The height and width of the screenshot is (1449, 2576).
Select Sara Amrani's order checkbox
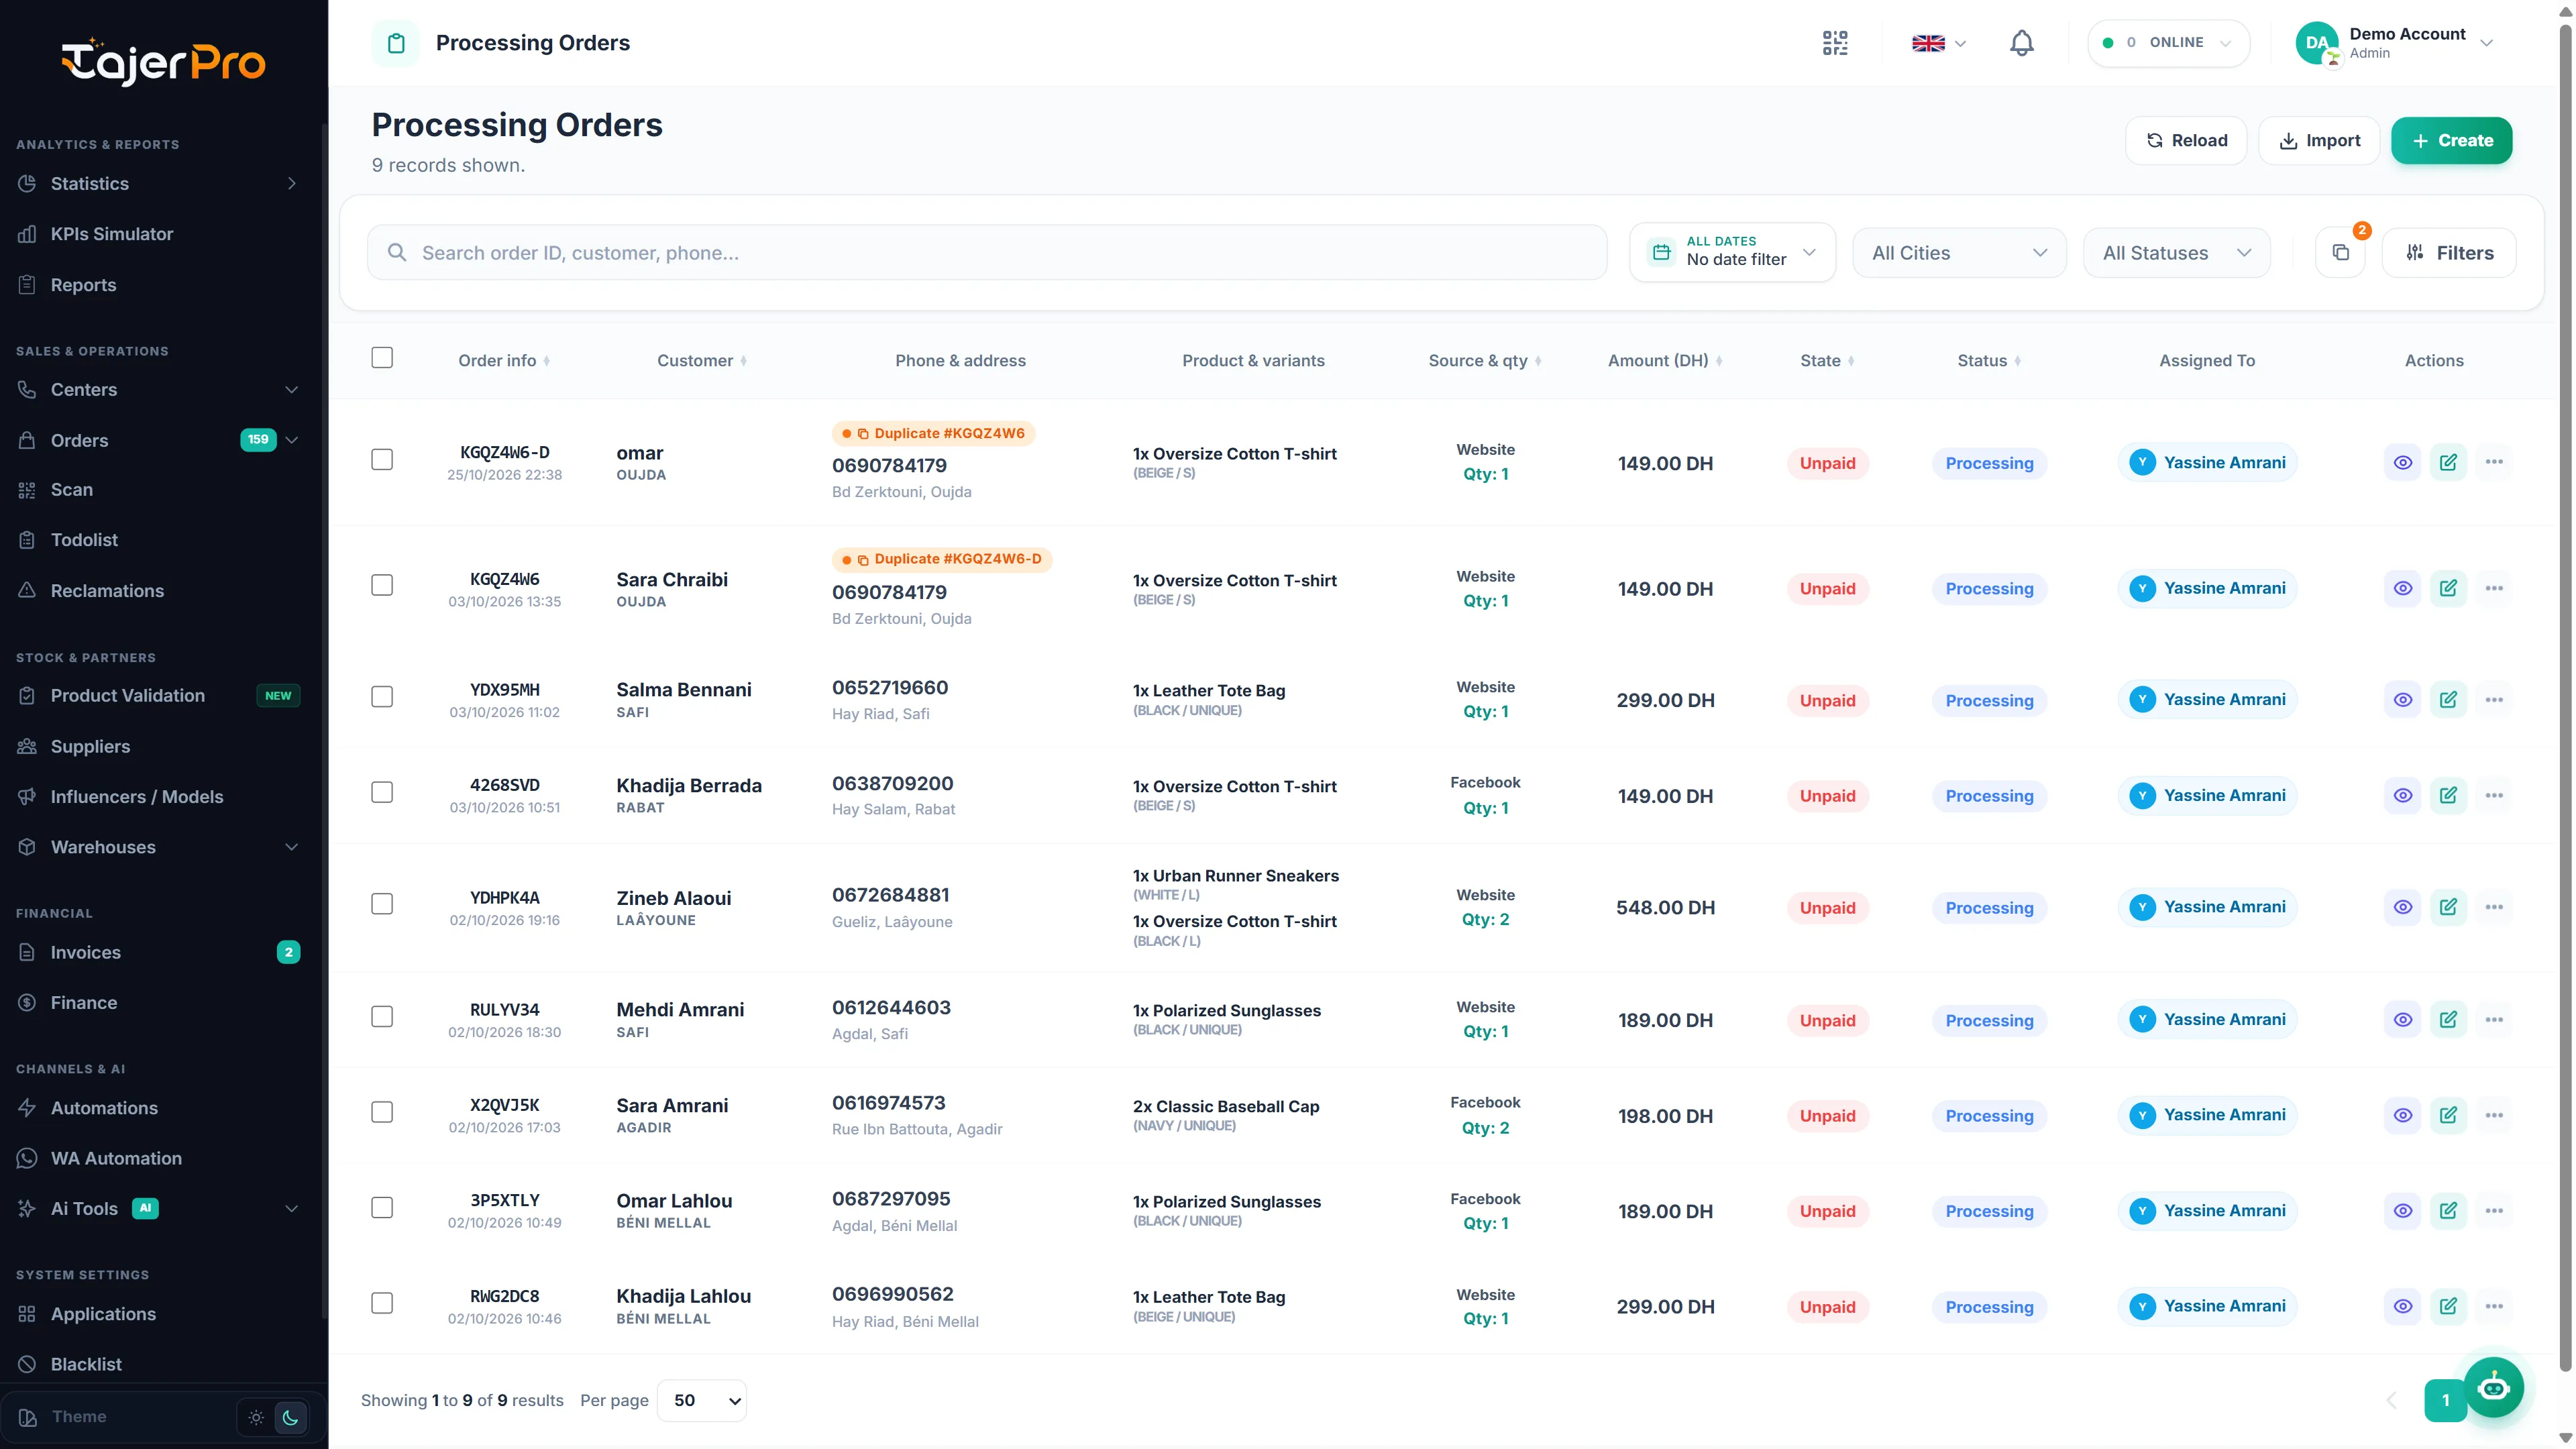tap(382, 1112)
